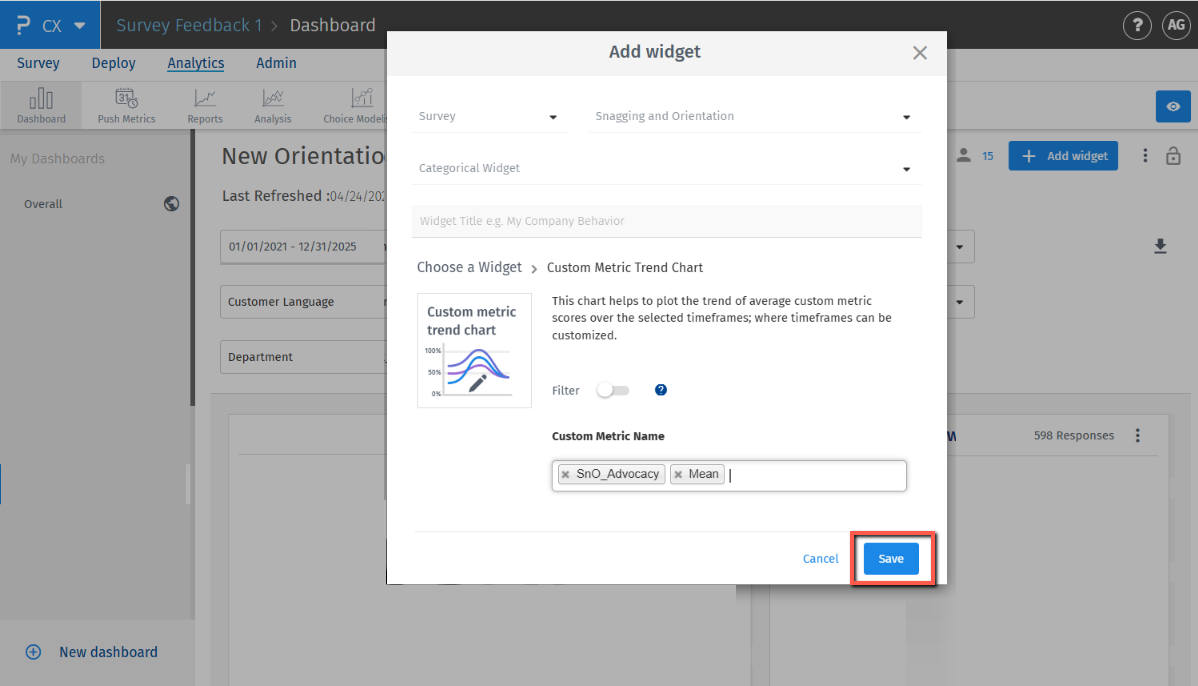Toggle the dashboard preview eye button
The width and height of the screenshot is (1198, 686).
[x=1173, y=107]
